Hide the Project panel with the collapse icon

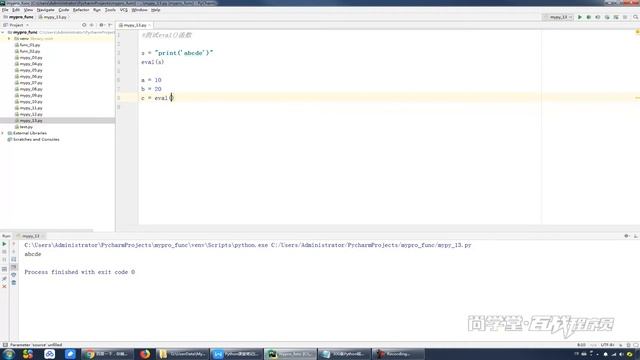click(110, 25)
